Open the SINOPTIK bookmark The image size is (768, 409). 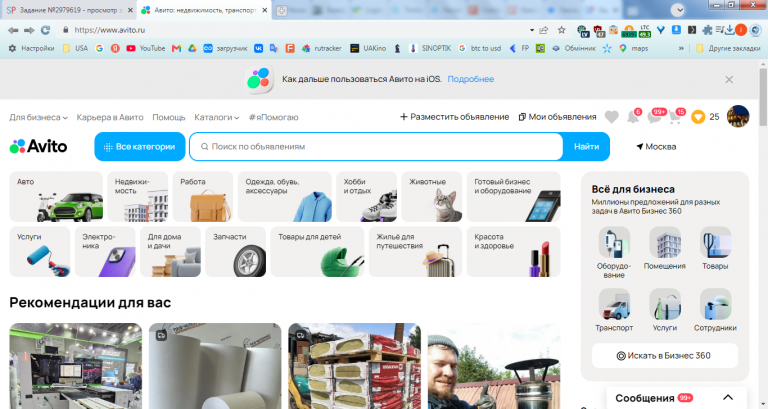(430, 48)
